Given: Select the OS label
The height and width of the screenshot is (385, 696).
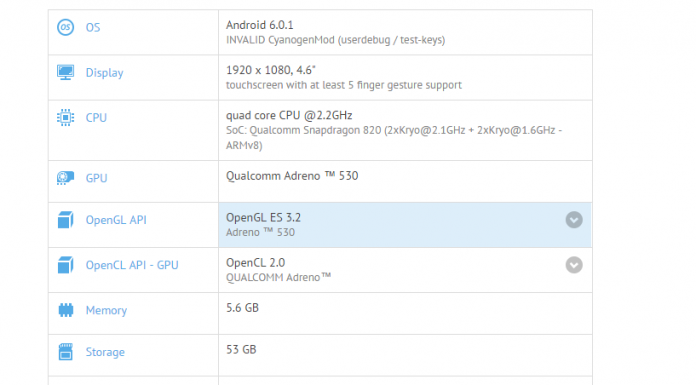Looking at the screenshot, I should [93, 28].
